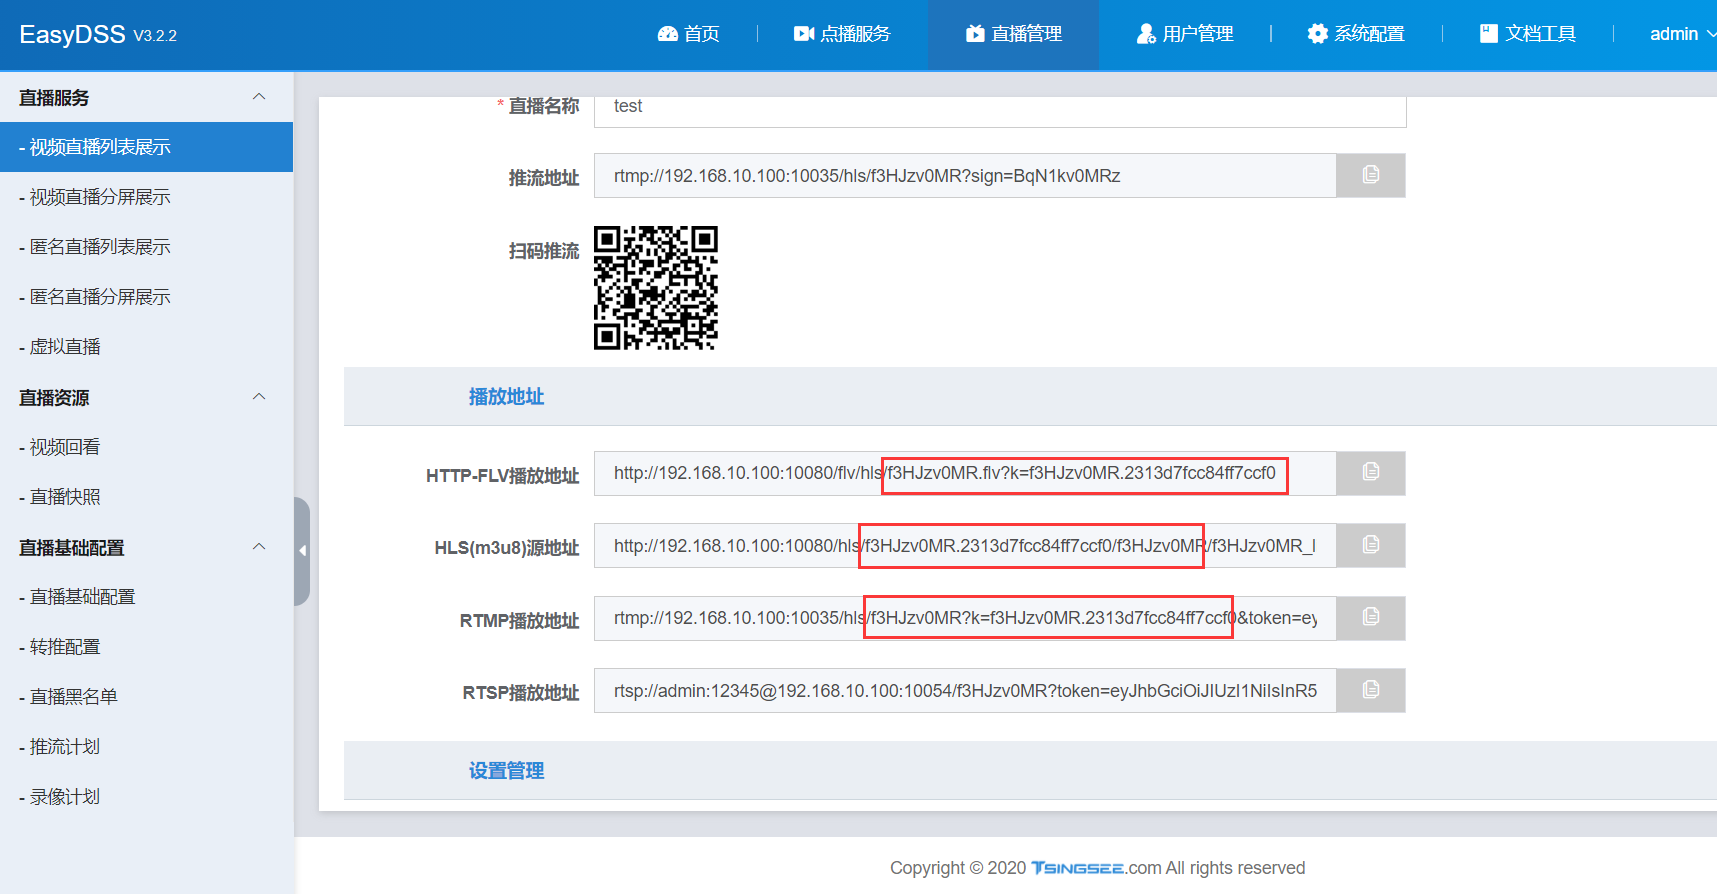Viewport: 1717px width, 894px height.
Task: Copy the HTTP-FLV playback address
Action: click(x=1371, y=473)
